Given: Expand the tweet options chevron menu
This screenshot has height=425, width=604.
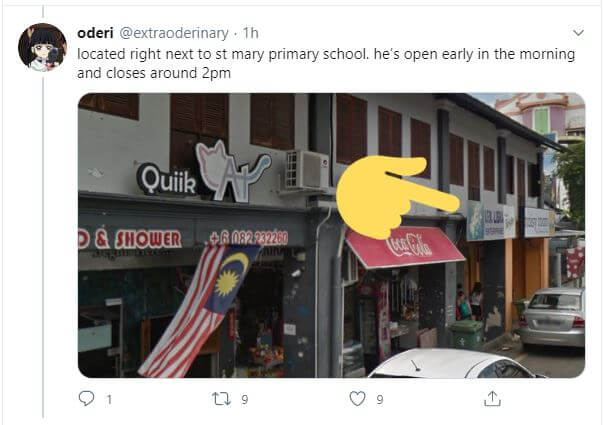Looking at the screenshot, I should pyautogui.click(x=578, y=33).
